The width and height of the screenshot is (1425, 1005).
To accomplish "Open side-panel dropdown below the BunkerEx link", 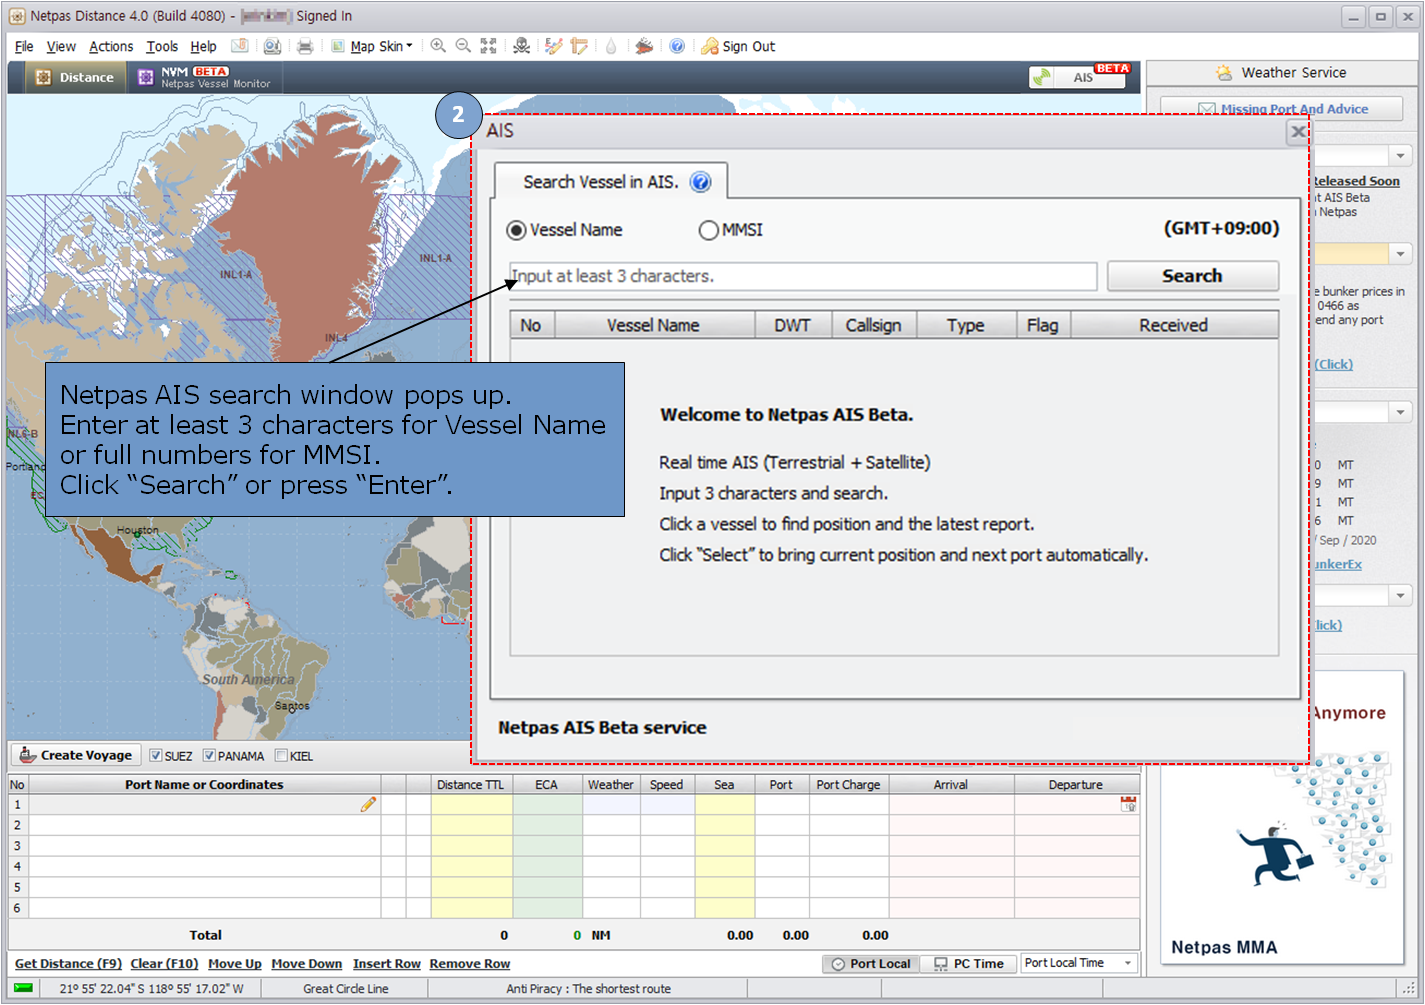I will click(1400, 596).
